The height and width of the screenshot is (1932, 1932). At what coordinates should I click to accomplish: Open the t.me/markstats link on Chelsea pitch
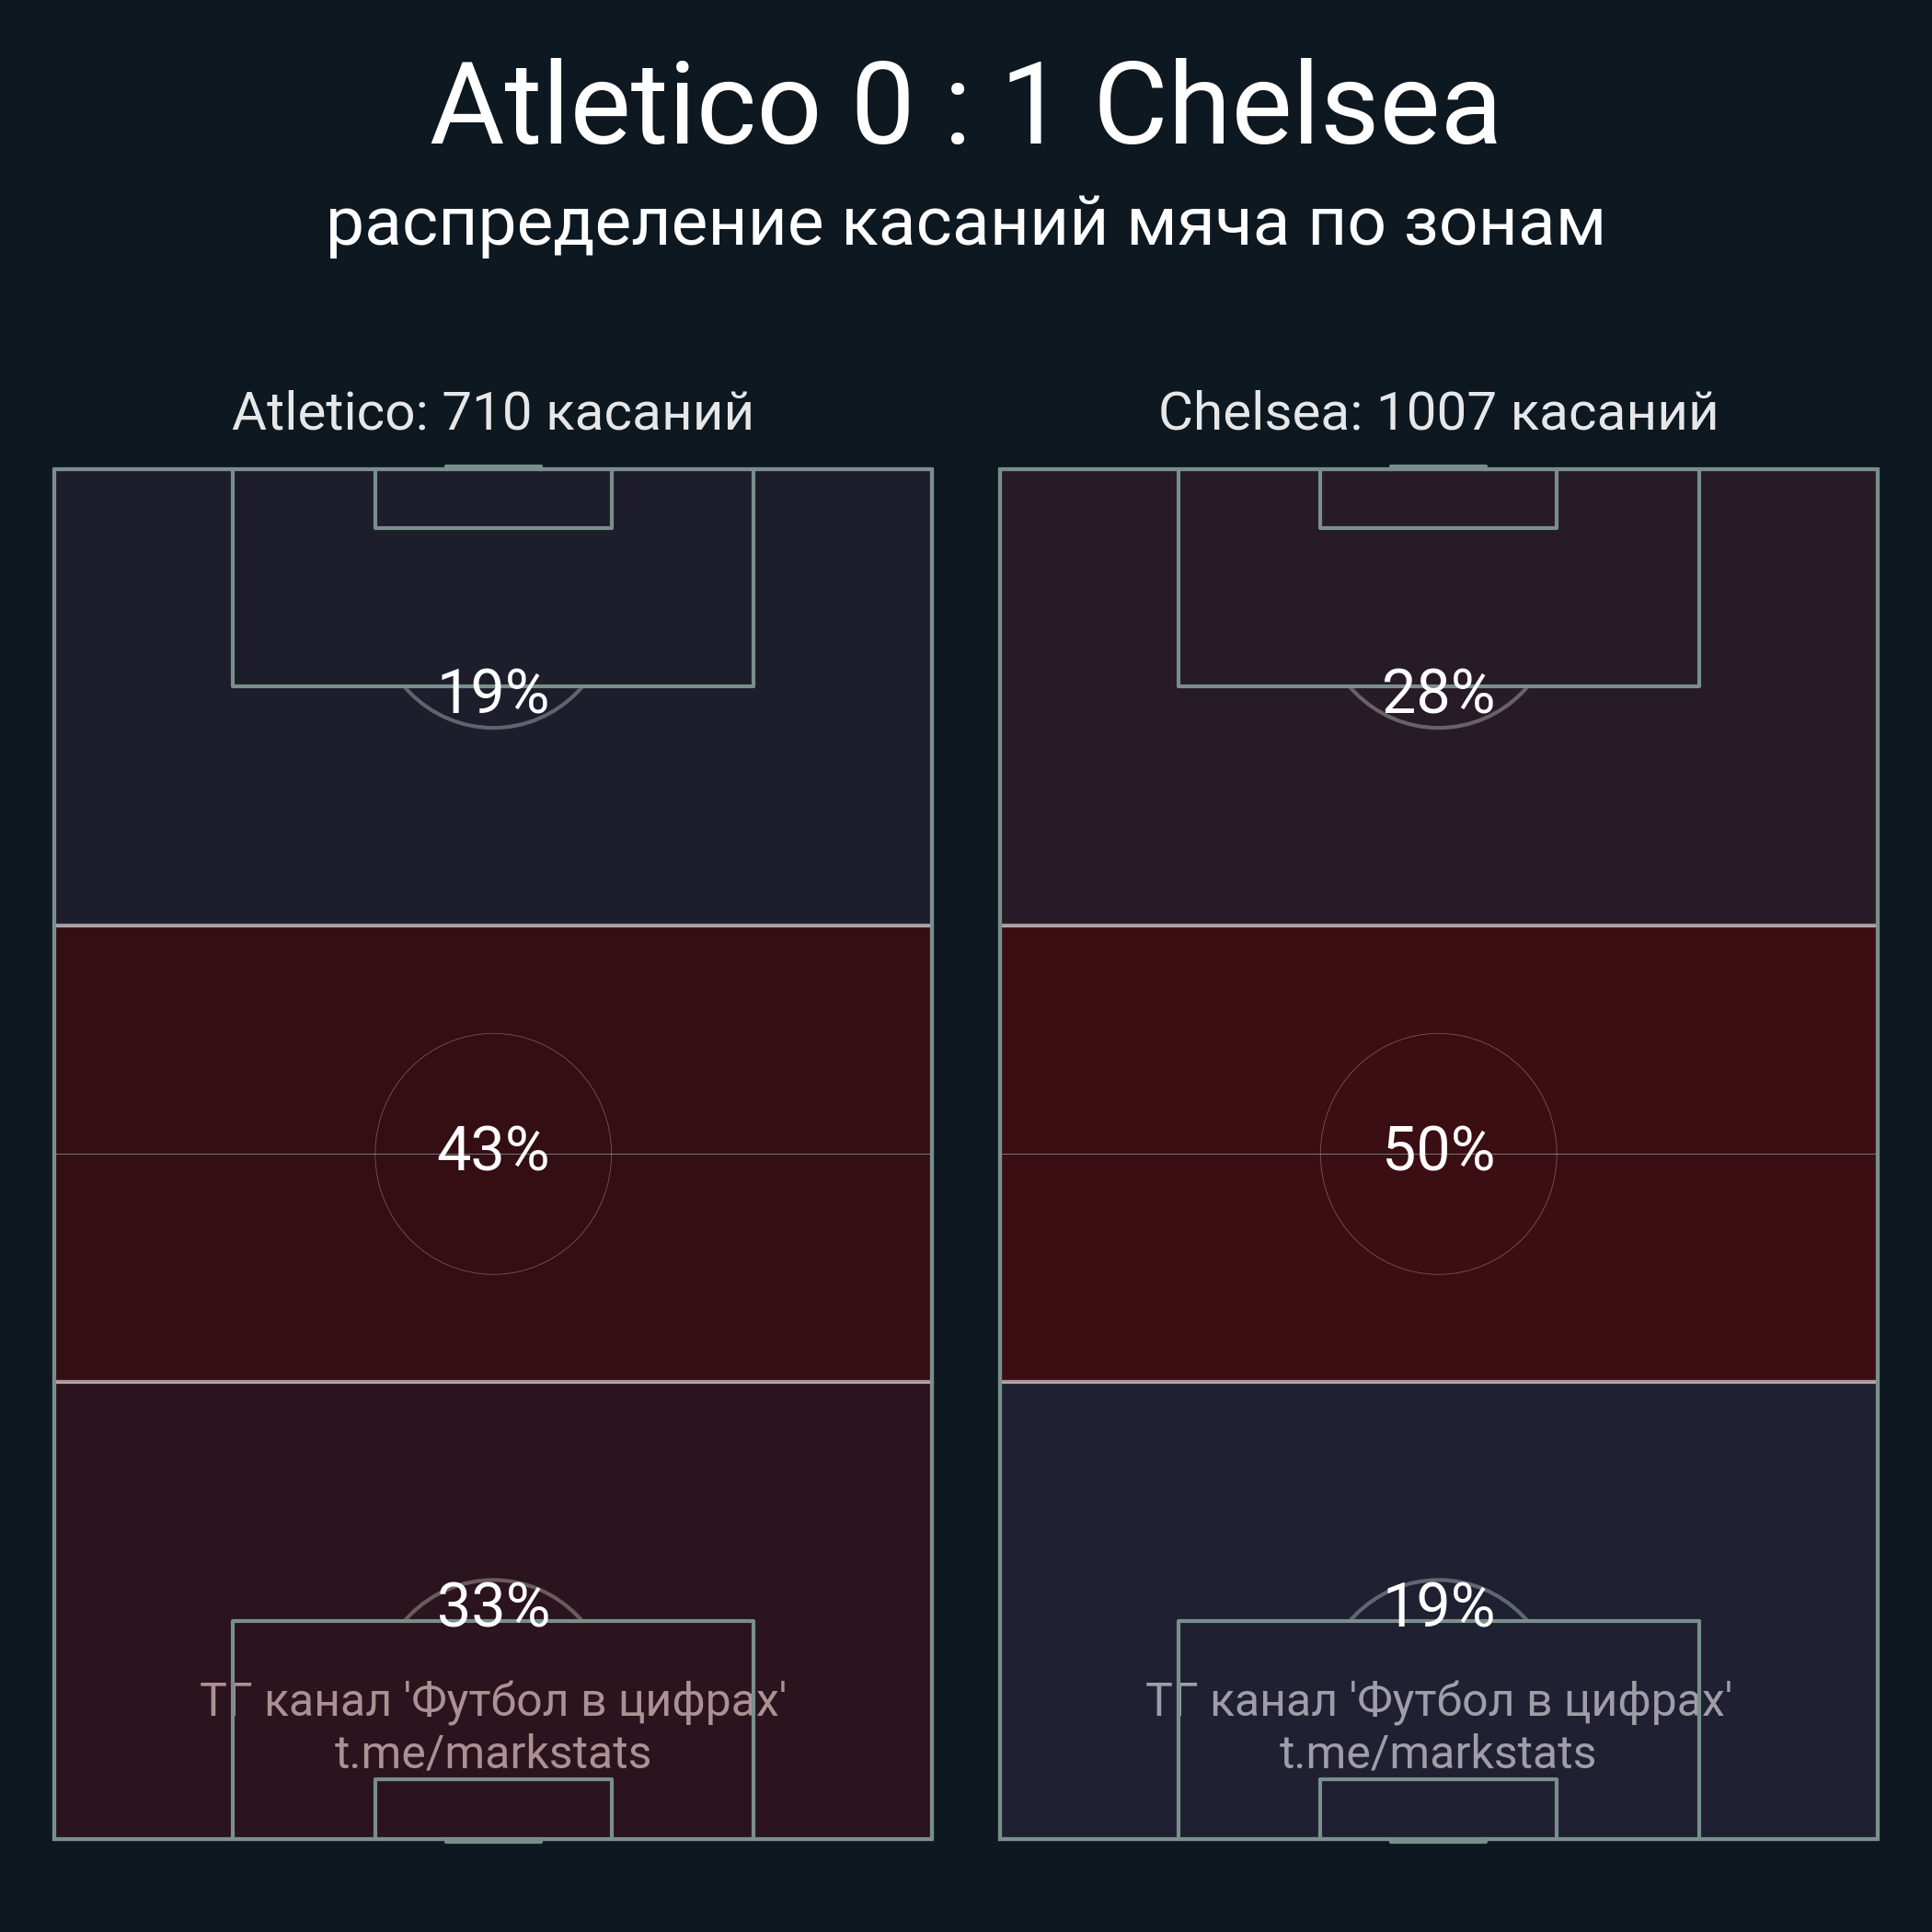click(x=1438, y=1753)
